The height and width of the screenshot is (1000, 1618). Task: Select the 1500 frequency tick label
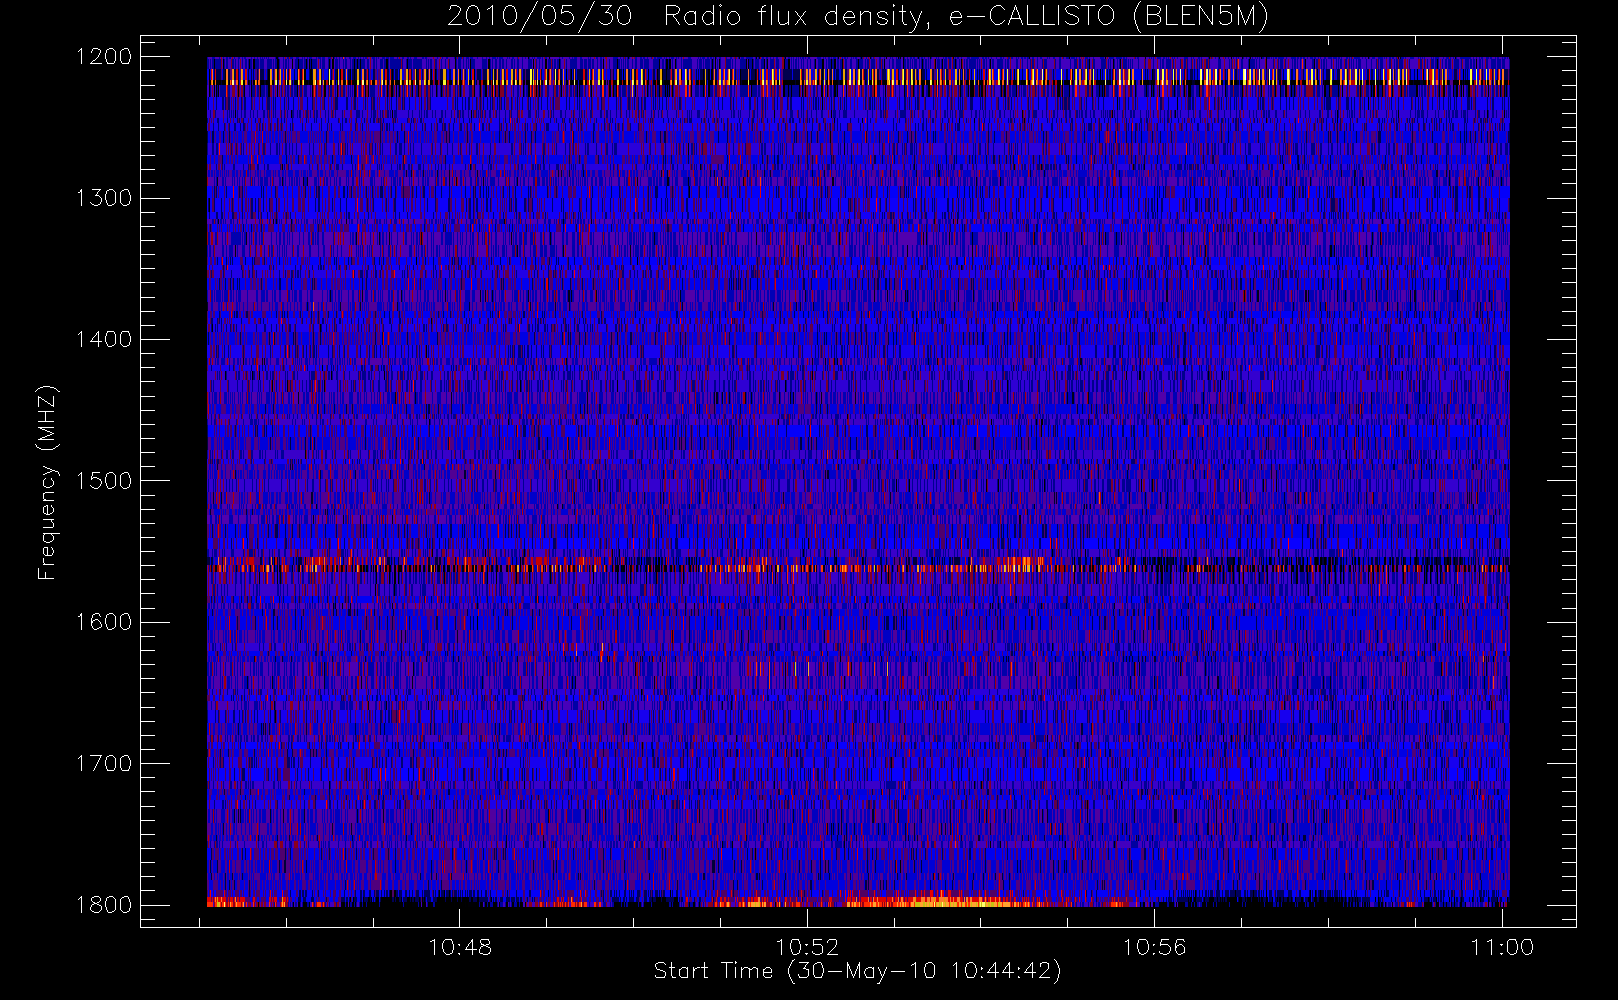pos(104,481)
